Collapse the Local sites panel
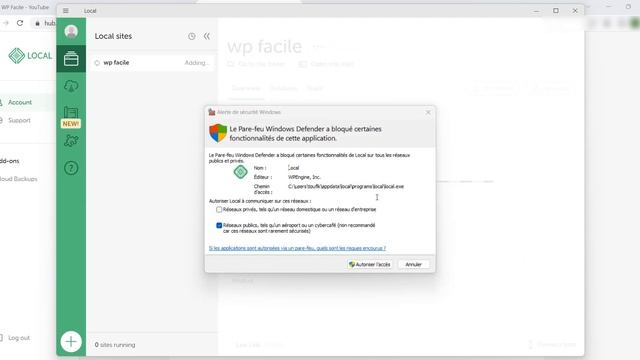The width and height of the screenshot is (640, 360). click(207, 36)
